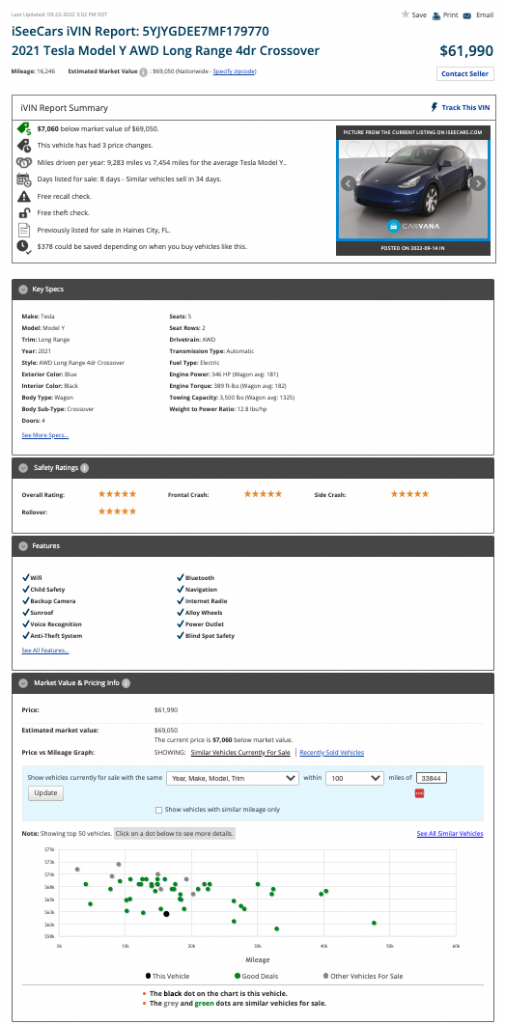Switch to Recently Sold Vehicles view

331,753
